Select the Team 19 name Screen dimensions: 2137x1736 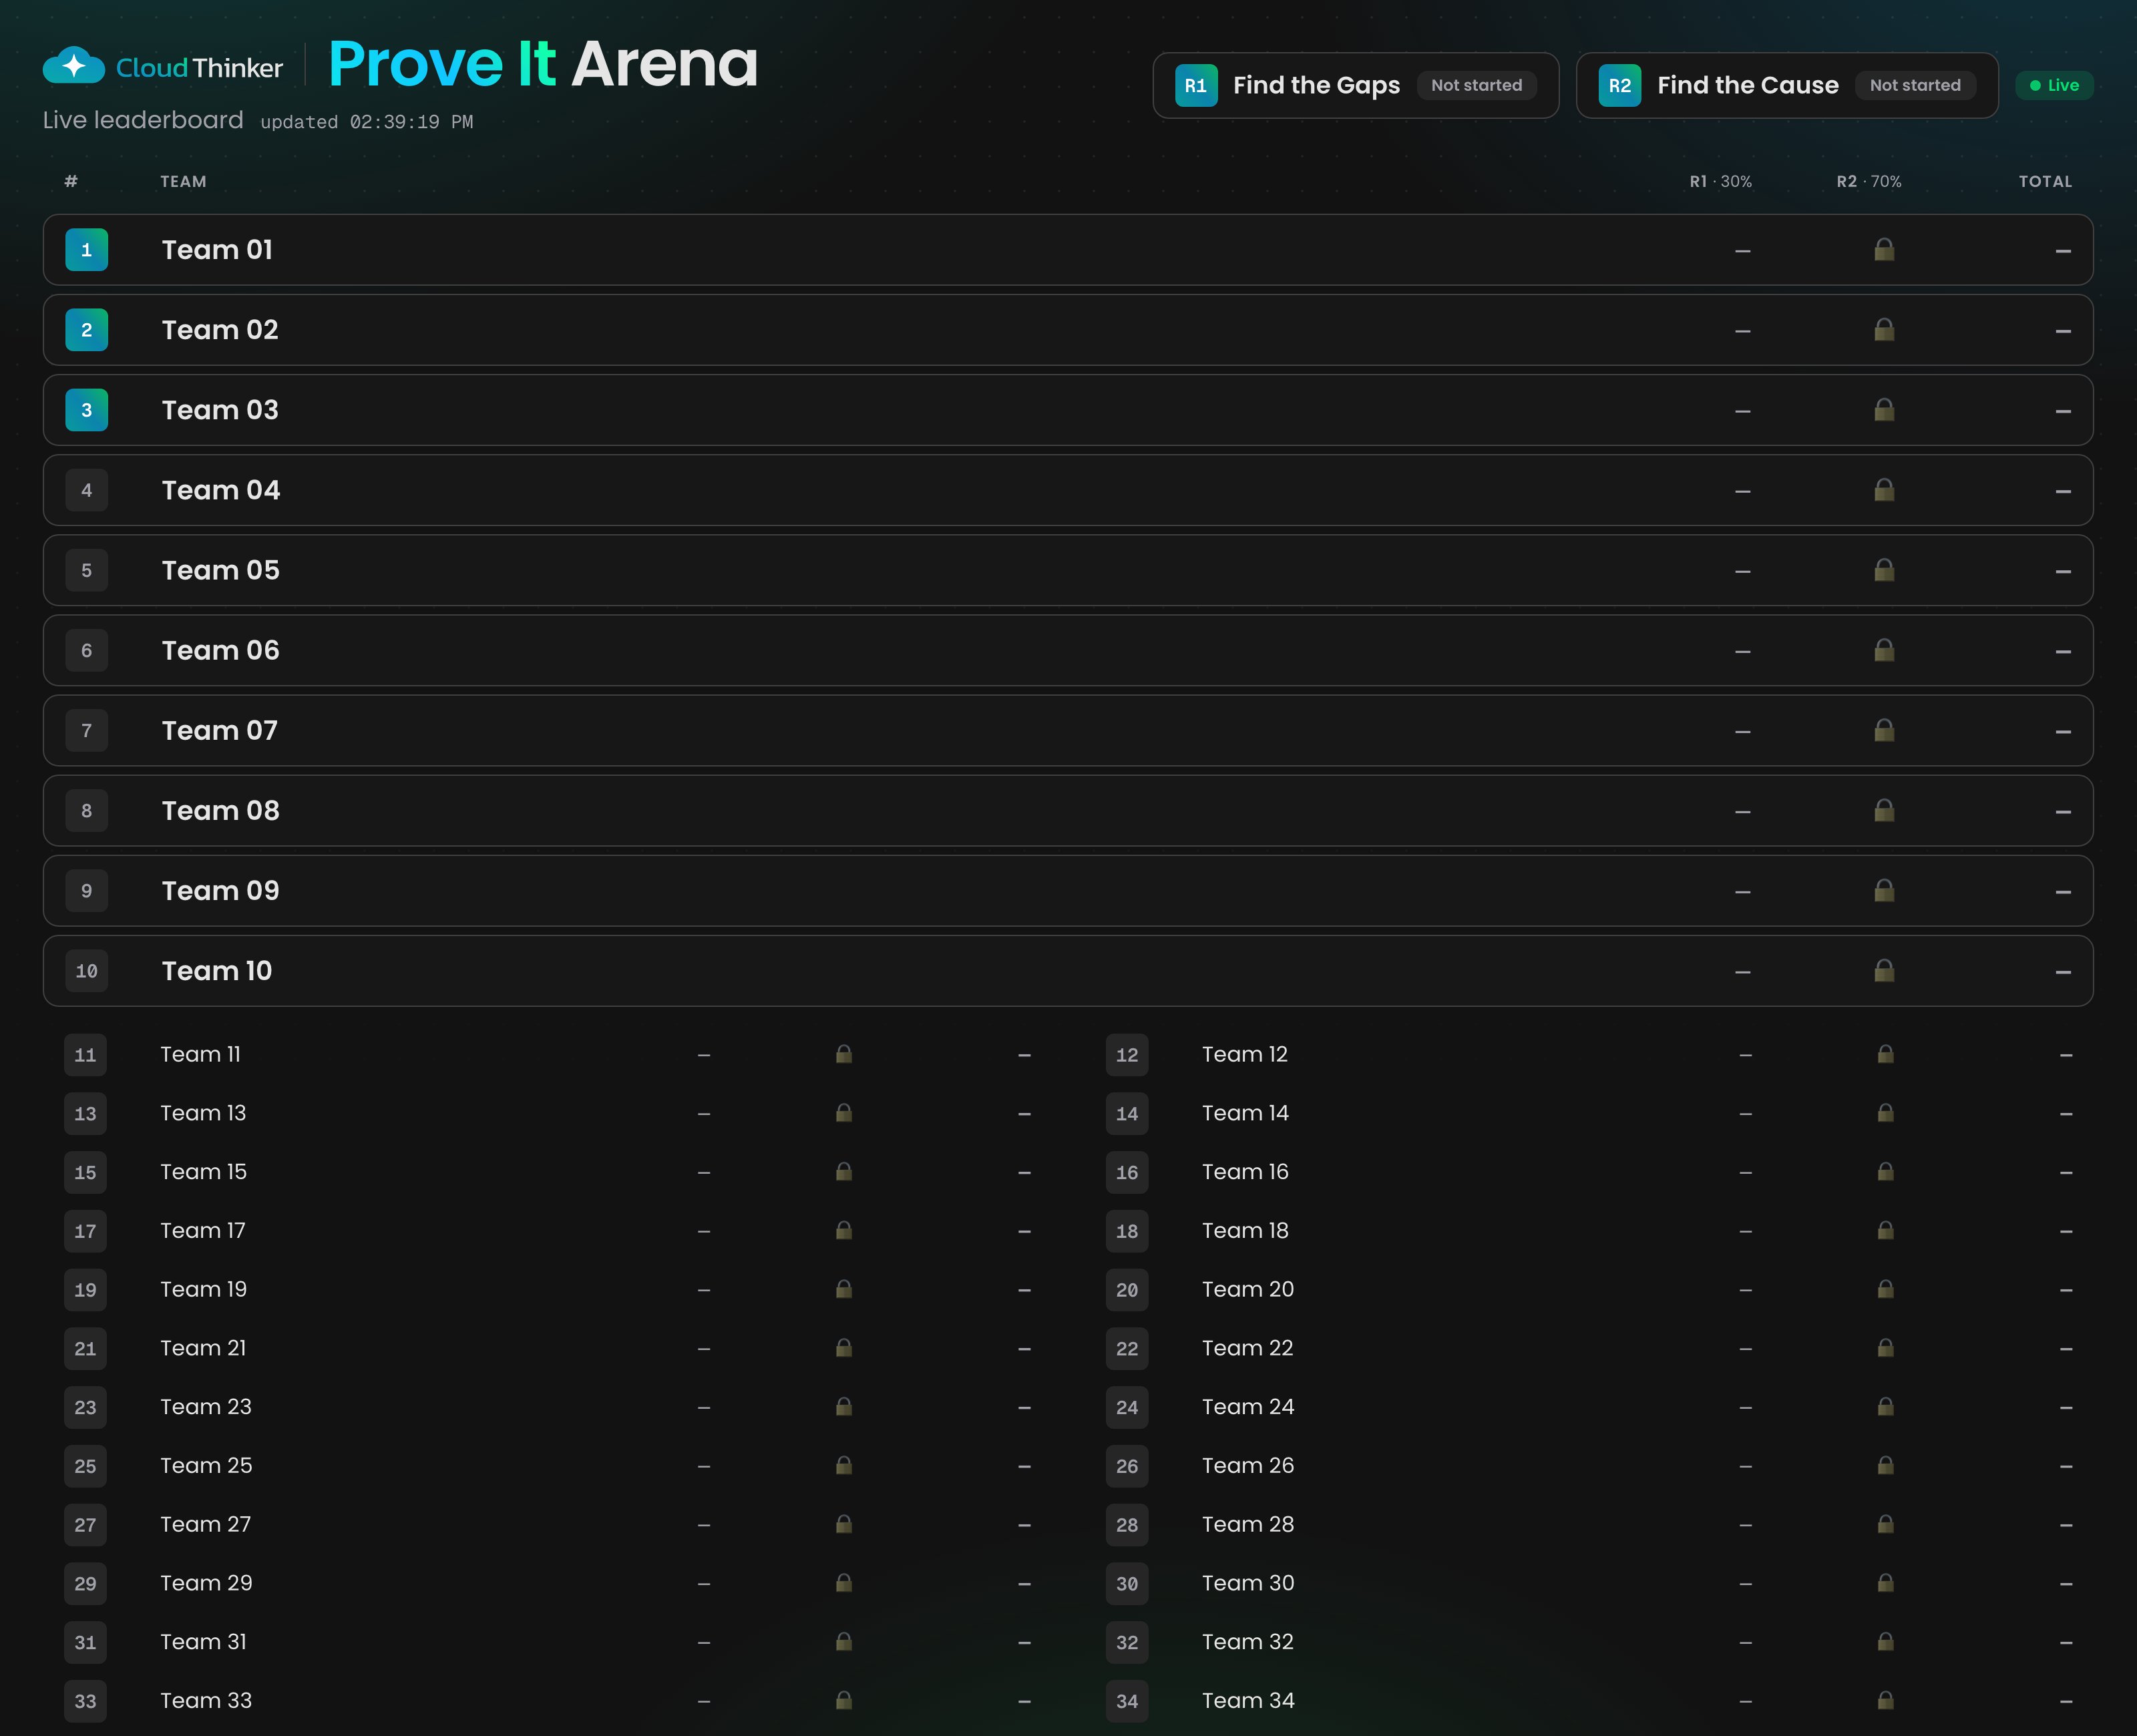click(x=203, y=1289)
